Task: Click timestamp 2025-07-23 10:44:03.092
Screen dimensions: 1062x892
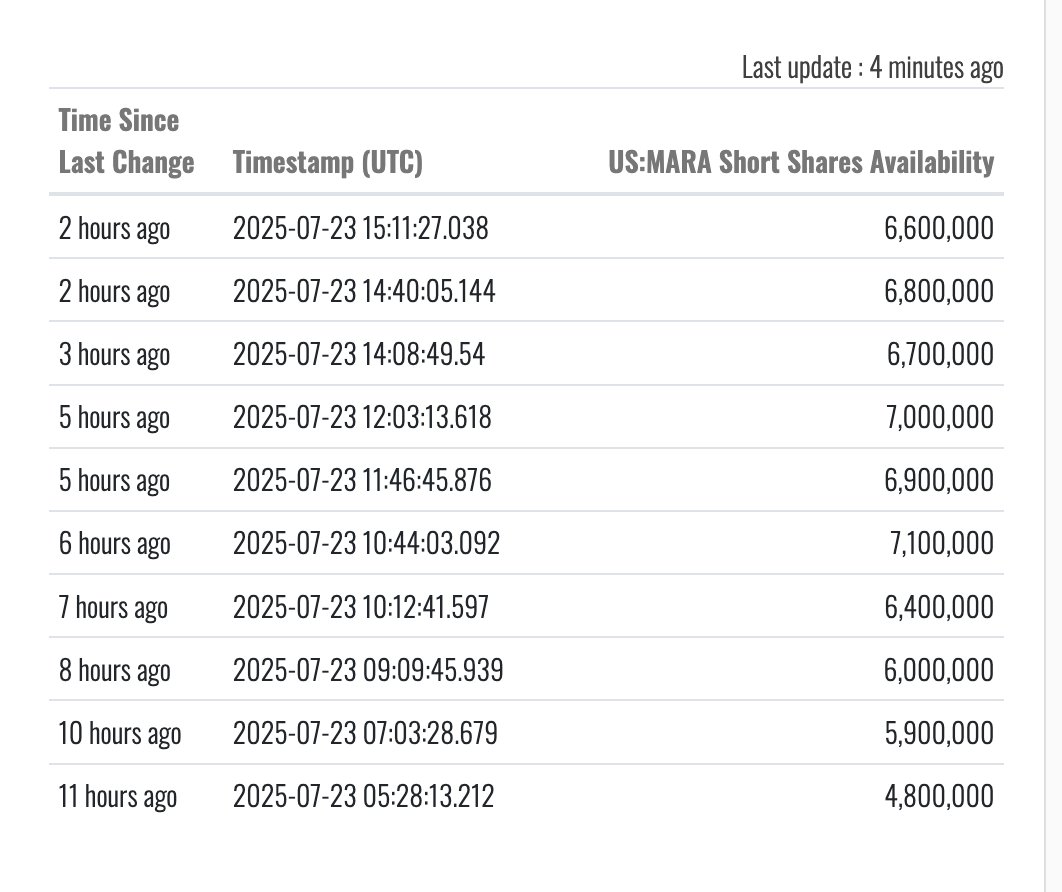Action: click(x=366, y=543)
